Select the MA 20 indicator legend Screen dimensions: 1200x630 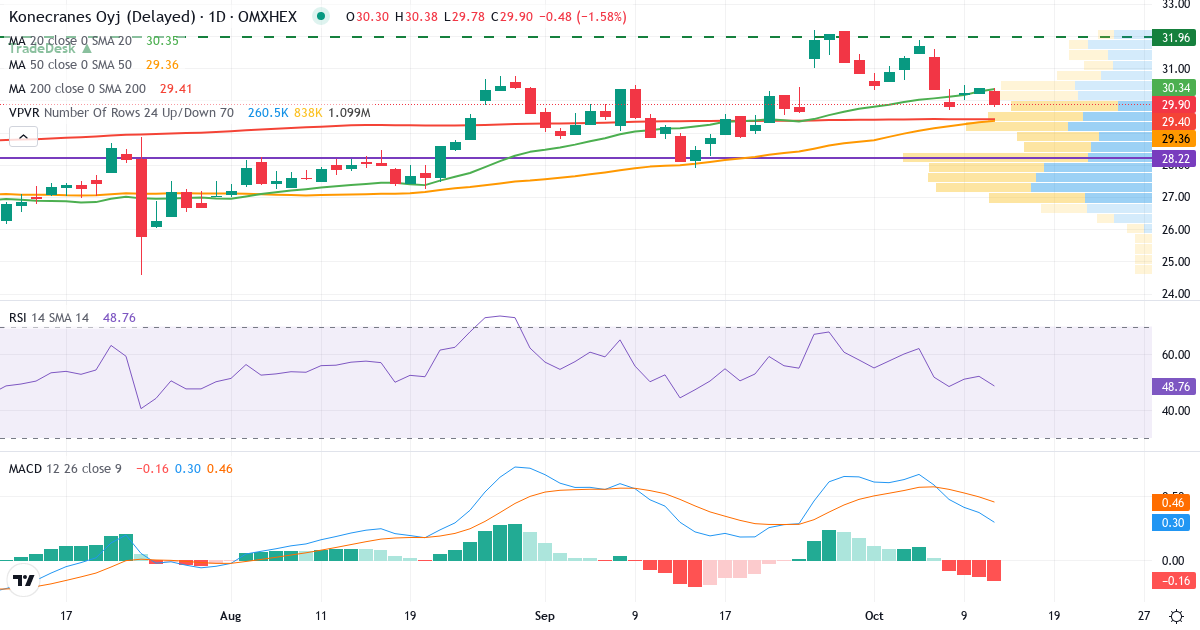coord(70,41)
